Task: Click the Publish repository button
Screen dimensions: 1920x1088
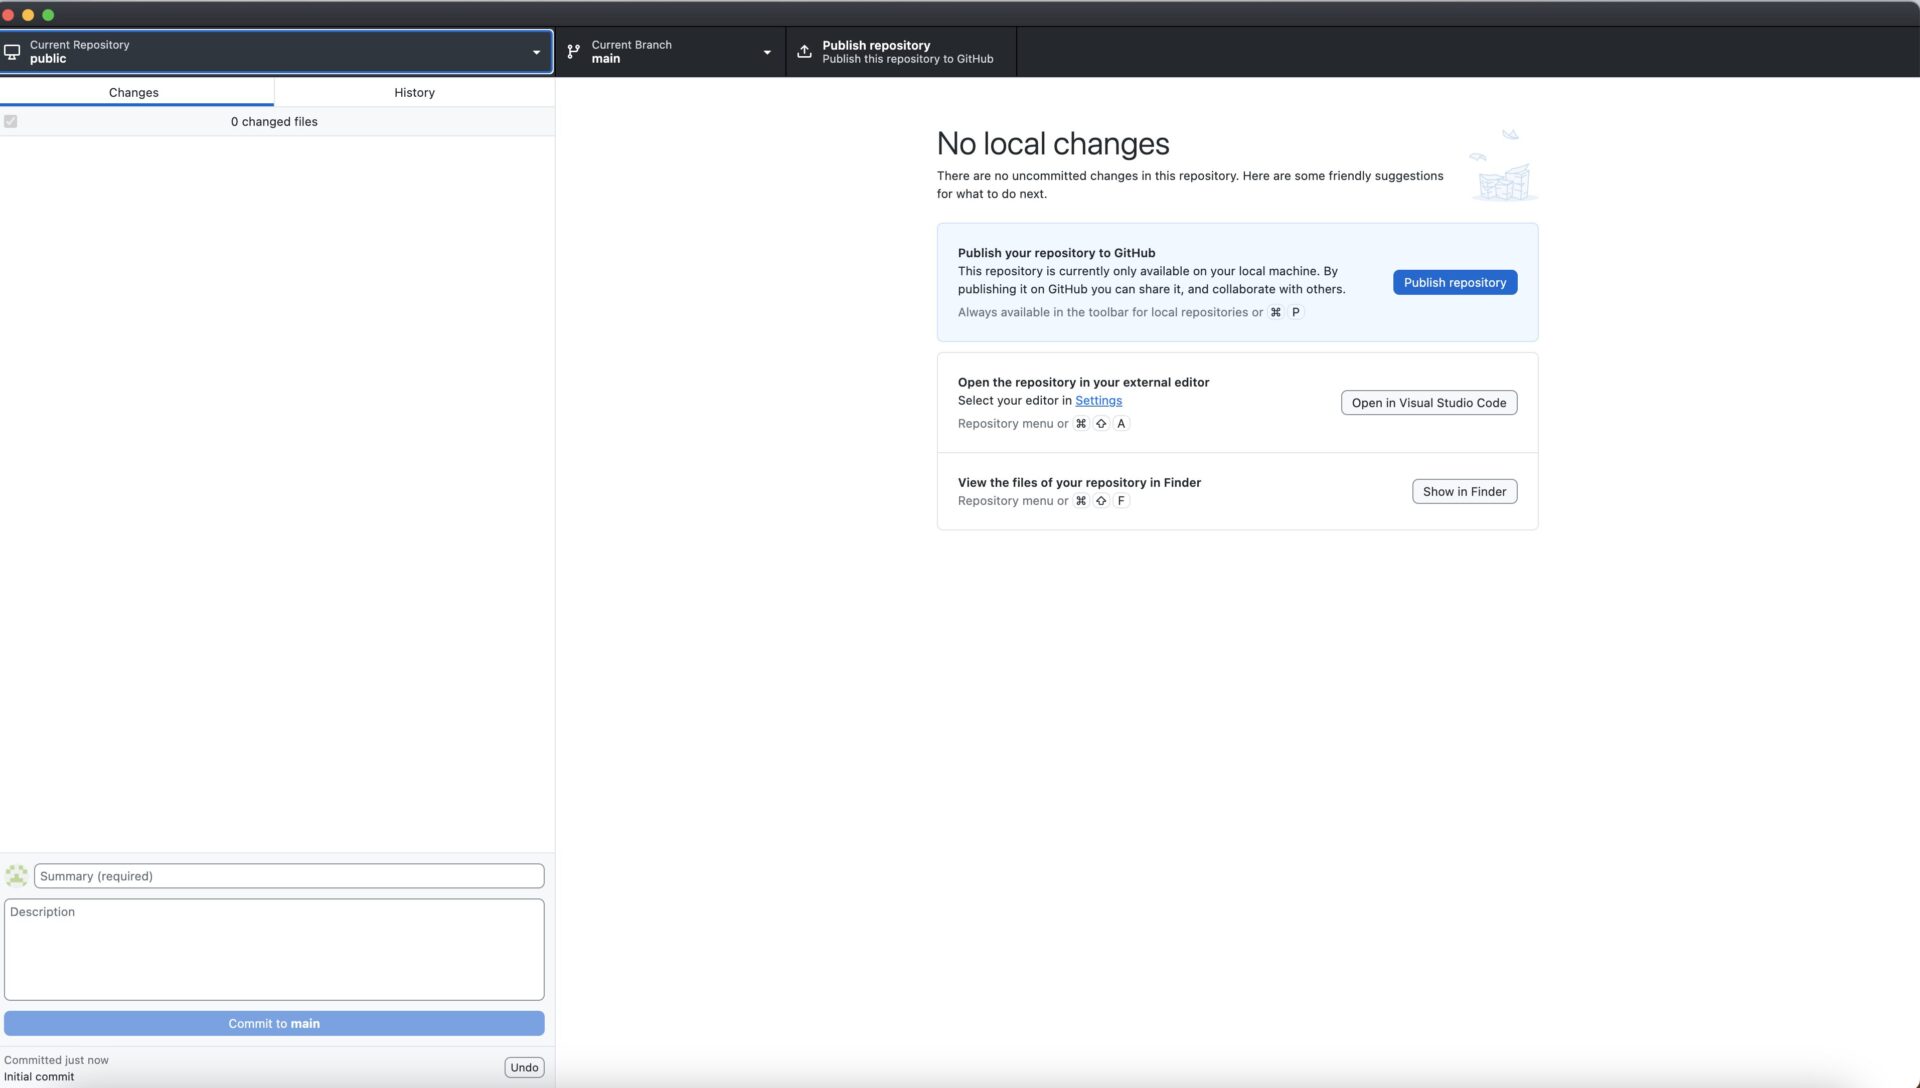Action: [x=1453, y=281]
